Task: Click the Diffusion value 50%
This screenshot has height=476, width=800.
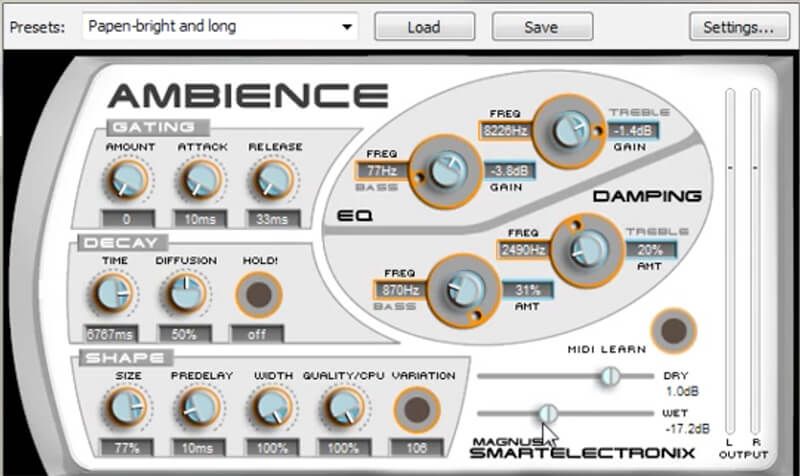Action: (184, 334)
